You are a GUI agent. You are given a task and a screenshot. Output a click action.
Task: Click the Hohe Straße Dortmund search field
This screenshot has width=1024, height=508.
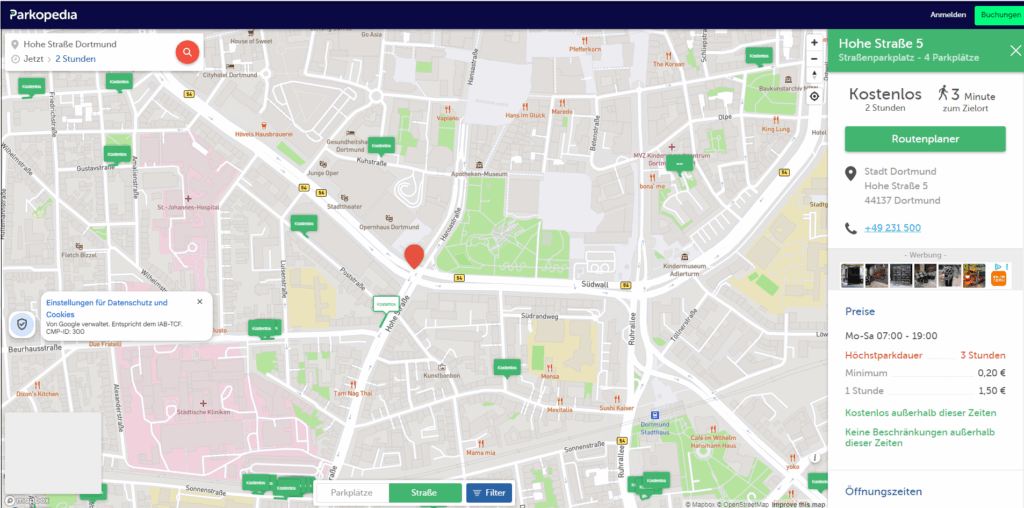(90, 44)
